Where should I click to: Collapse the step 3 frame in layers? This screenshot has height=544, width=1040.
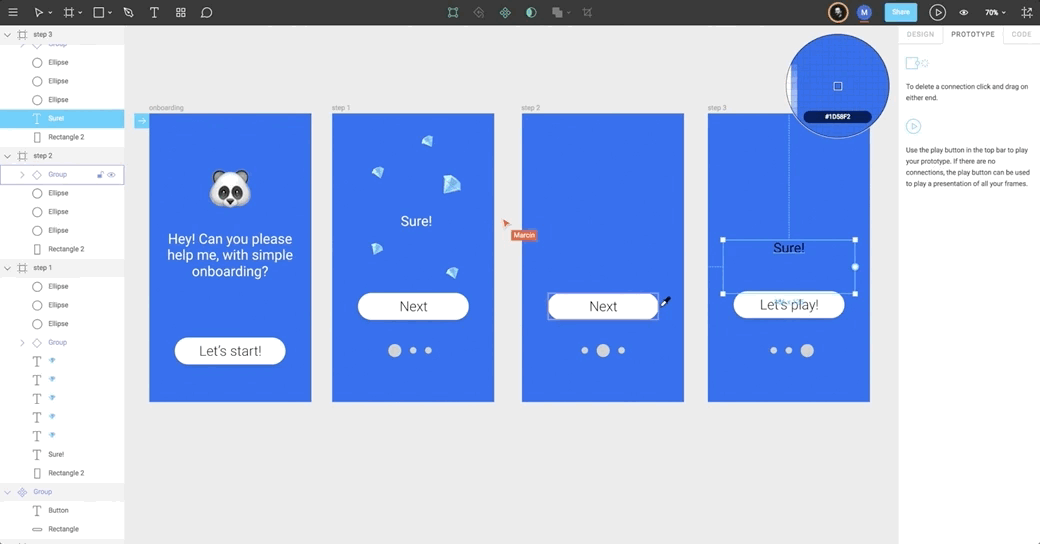7,34
